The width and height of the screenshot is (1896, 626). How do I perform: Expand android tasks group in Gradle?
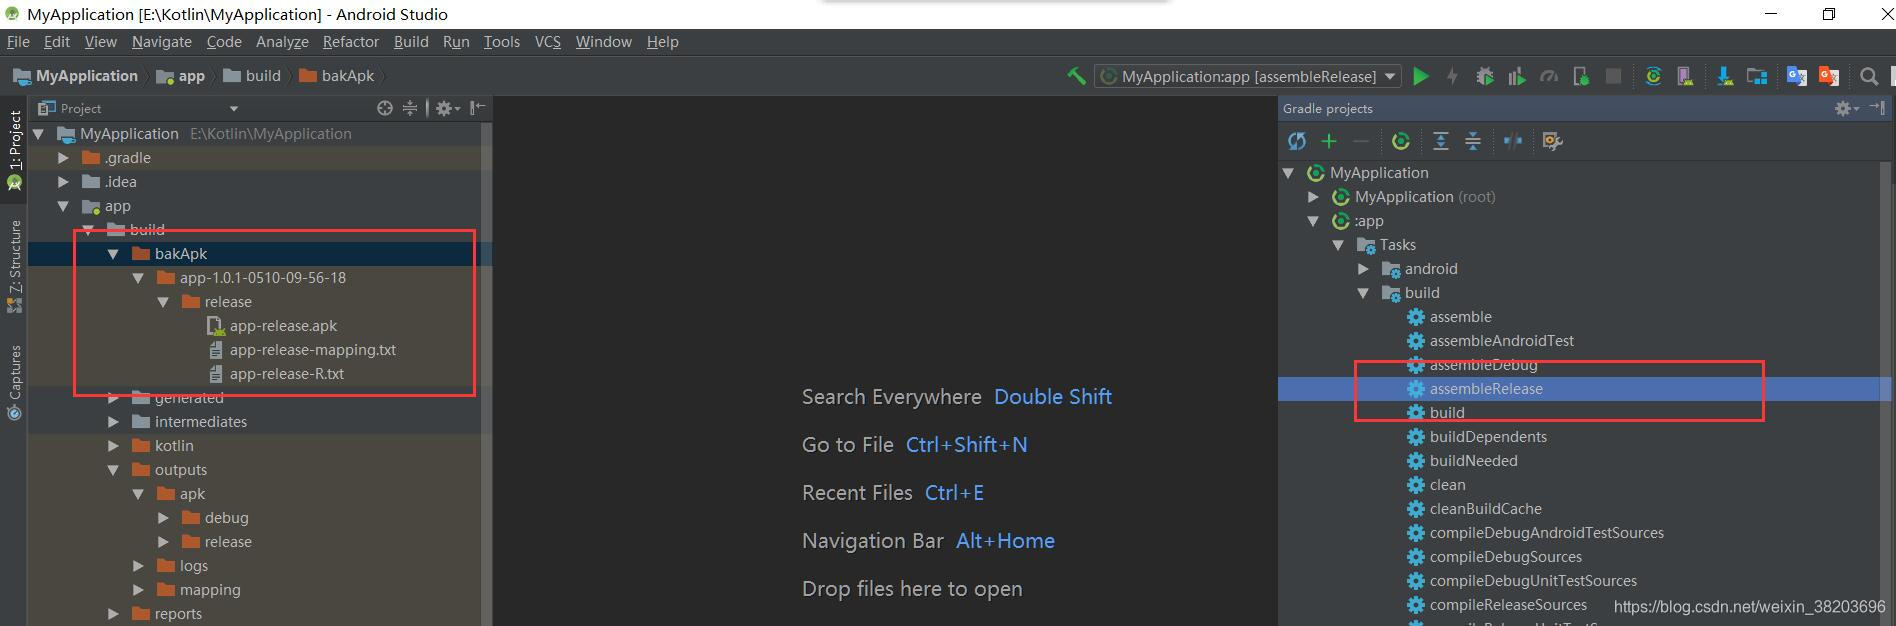(x=1363, y=268)
